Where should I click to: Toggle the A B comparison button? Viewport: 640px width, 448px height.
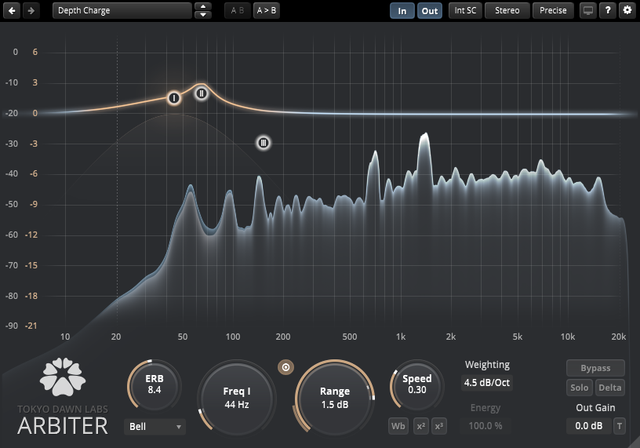tap(237, 11)
